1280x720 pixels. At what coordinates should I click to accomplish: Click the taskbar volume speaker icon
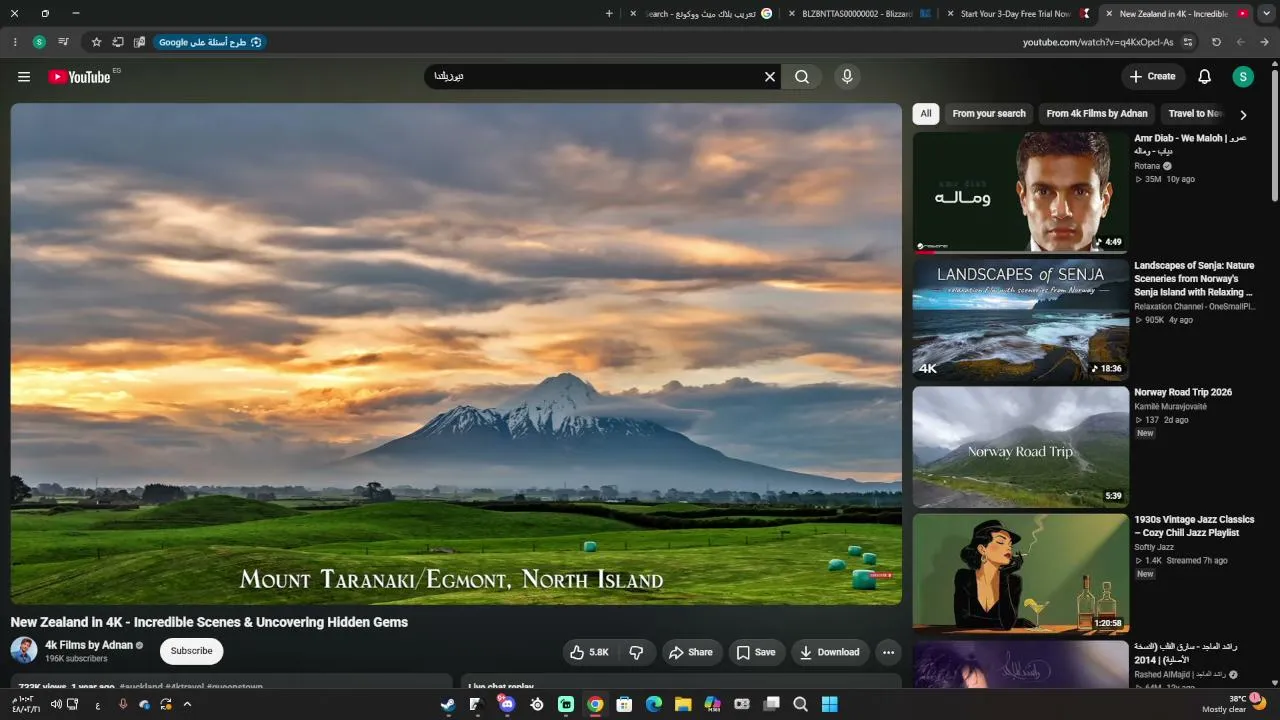[56, 704]
